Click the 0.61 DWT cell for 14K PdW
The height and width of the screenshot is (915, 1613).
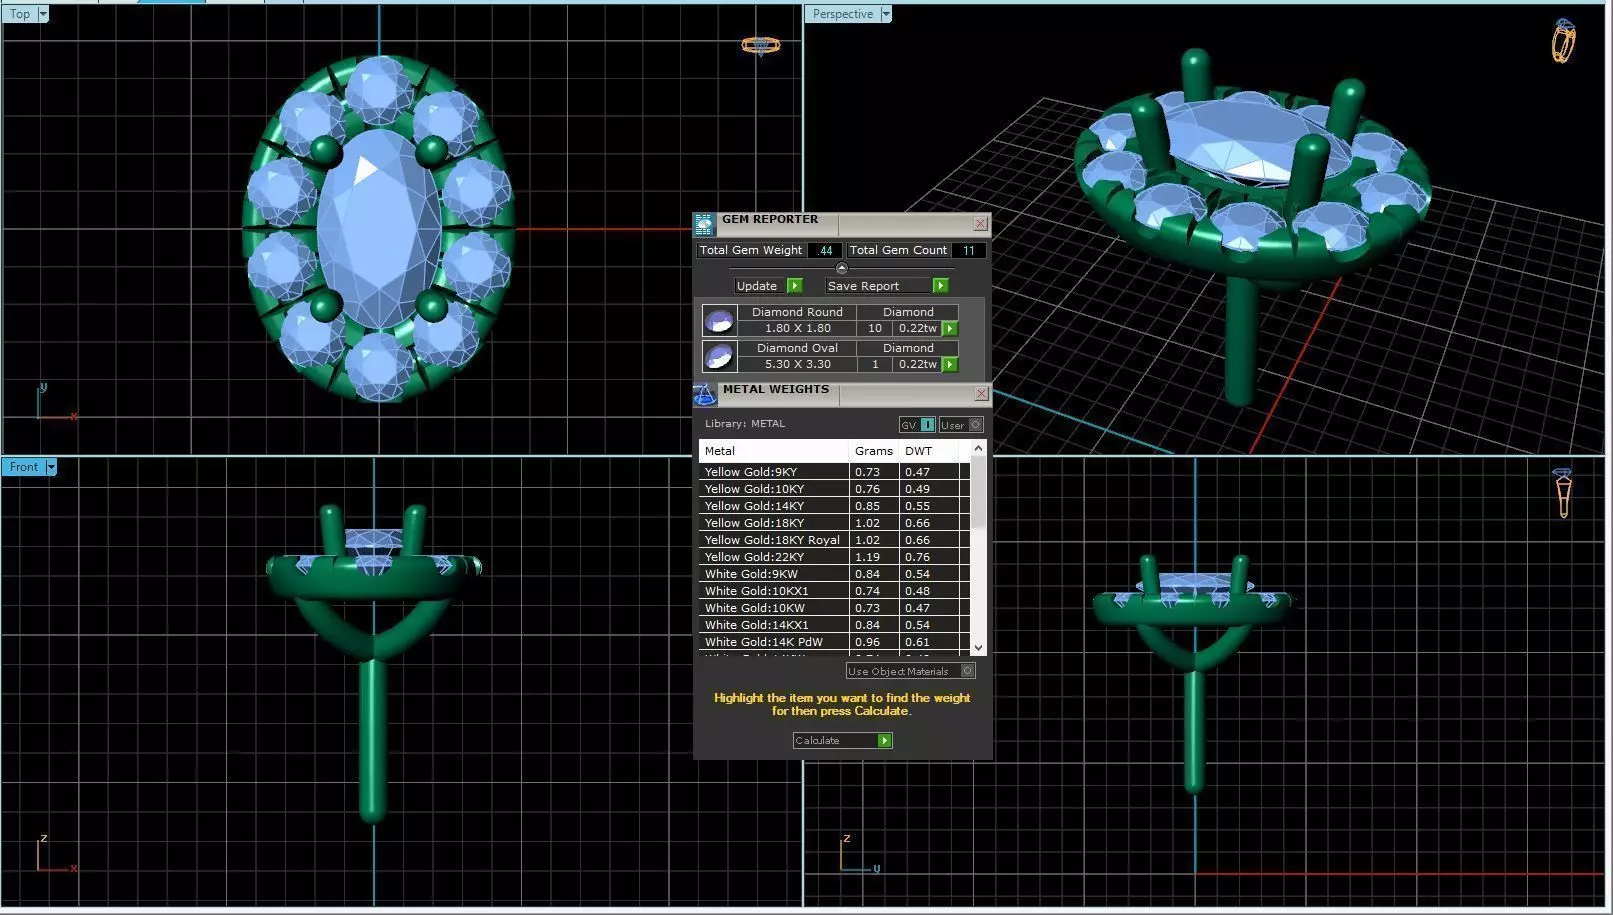tap(929, 642)
